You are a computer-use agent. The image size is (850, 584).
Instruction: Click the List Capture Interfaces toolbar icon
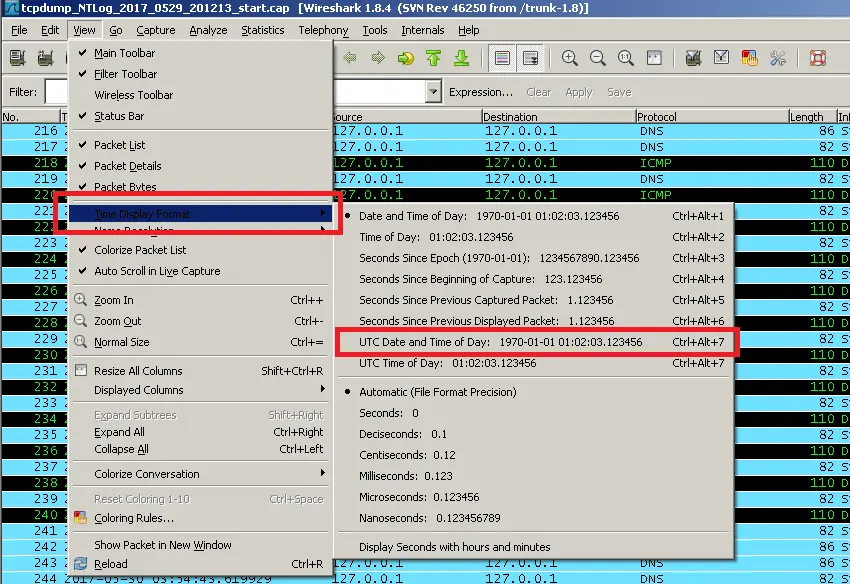[x=17, y=57]
